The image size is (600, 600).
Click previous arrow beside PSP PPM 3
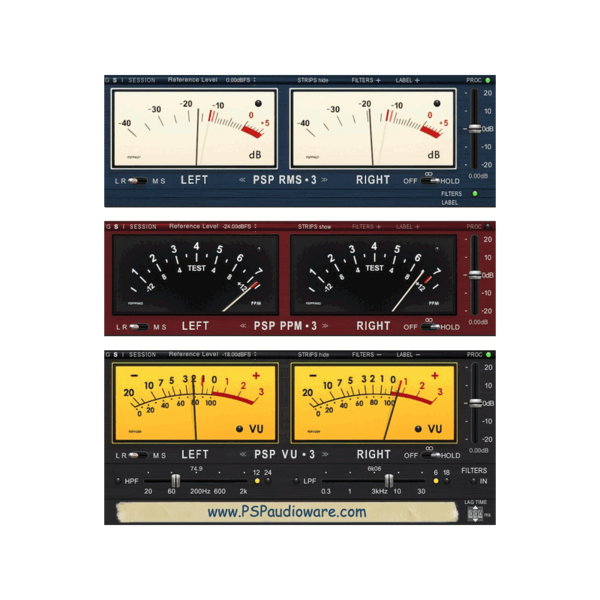(243, 326)
